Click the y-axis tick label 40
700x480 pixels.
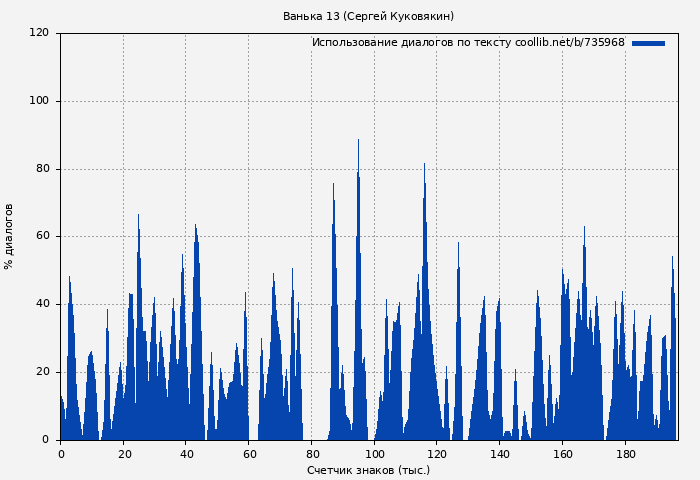tap(42, 304)
